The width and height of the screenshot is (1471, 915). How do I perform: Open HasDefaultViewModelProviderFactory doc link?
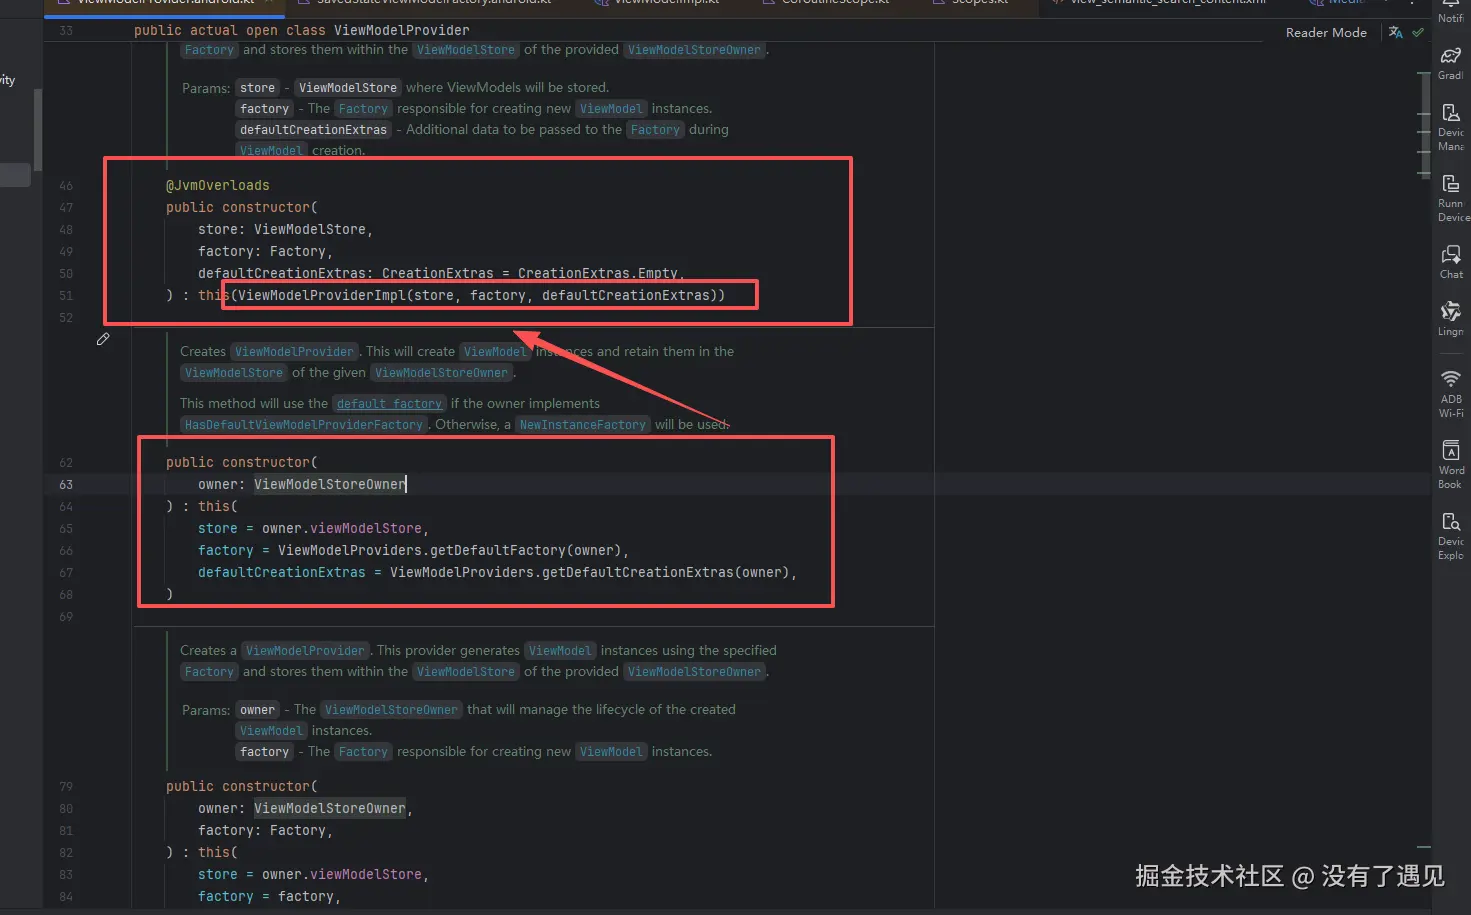click(304, 425)
